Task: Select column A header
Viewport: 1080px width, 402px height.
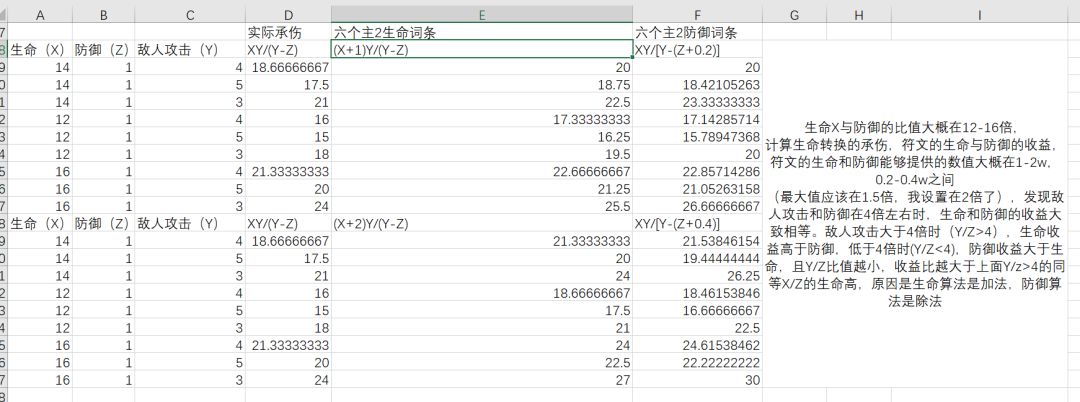Action: (40, 15)
